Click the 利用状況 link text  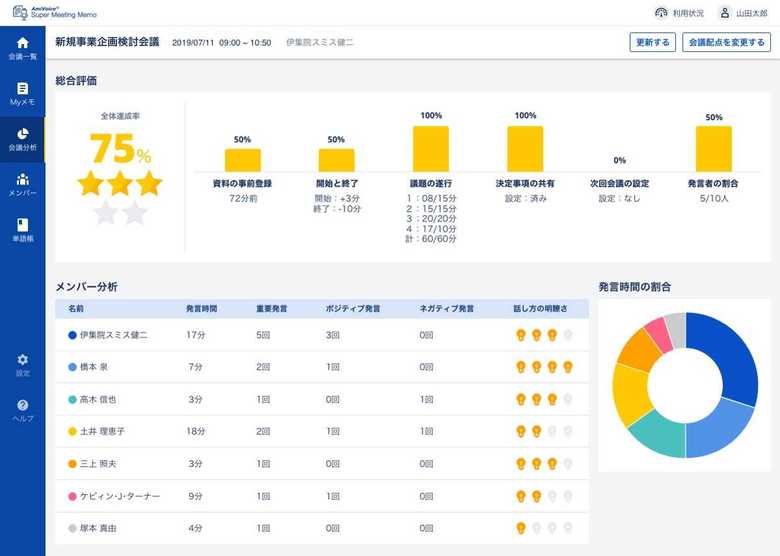[688, 13]
